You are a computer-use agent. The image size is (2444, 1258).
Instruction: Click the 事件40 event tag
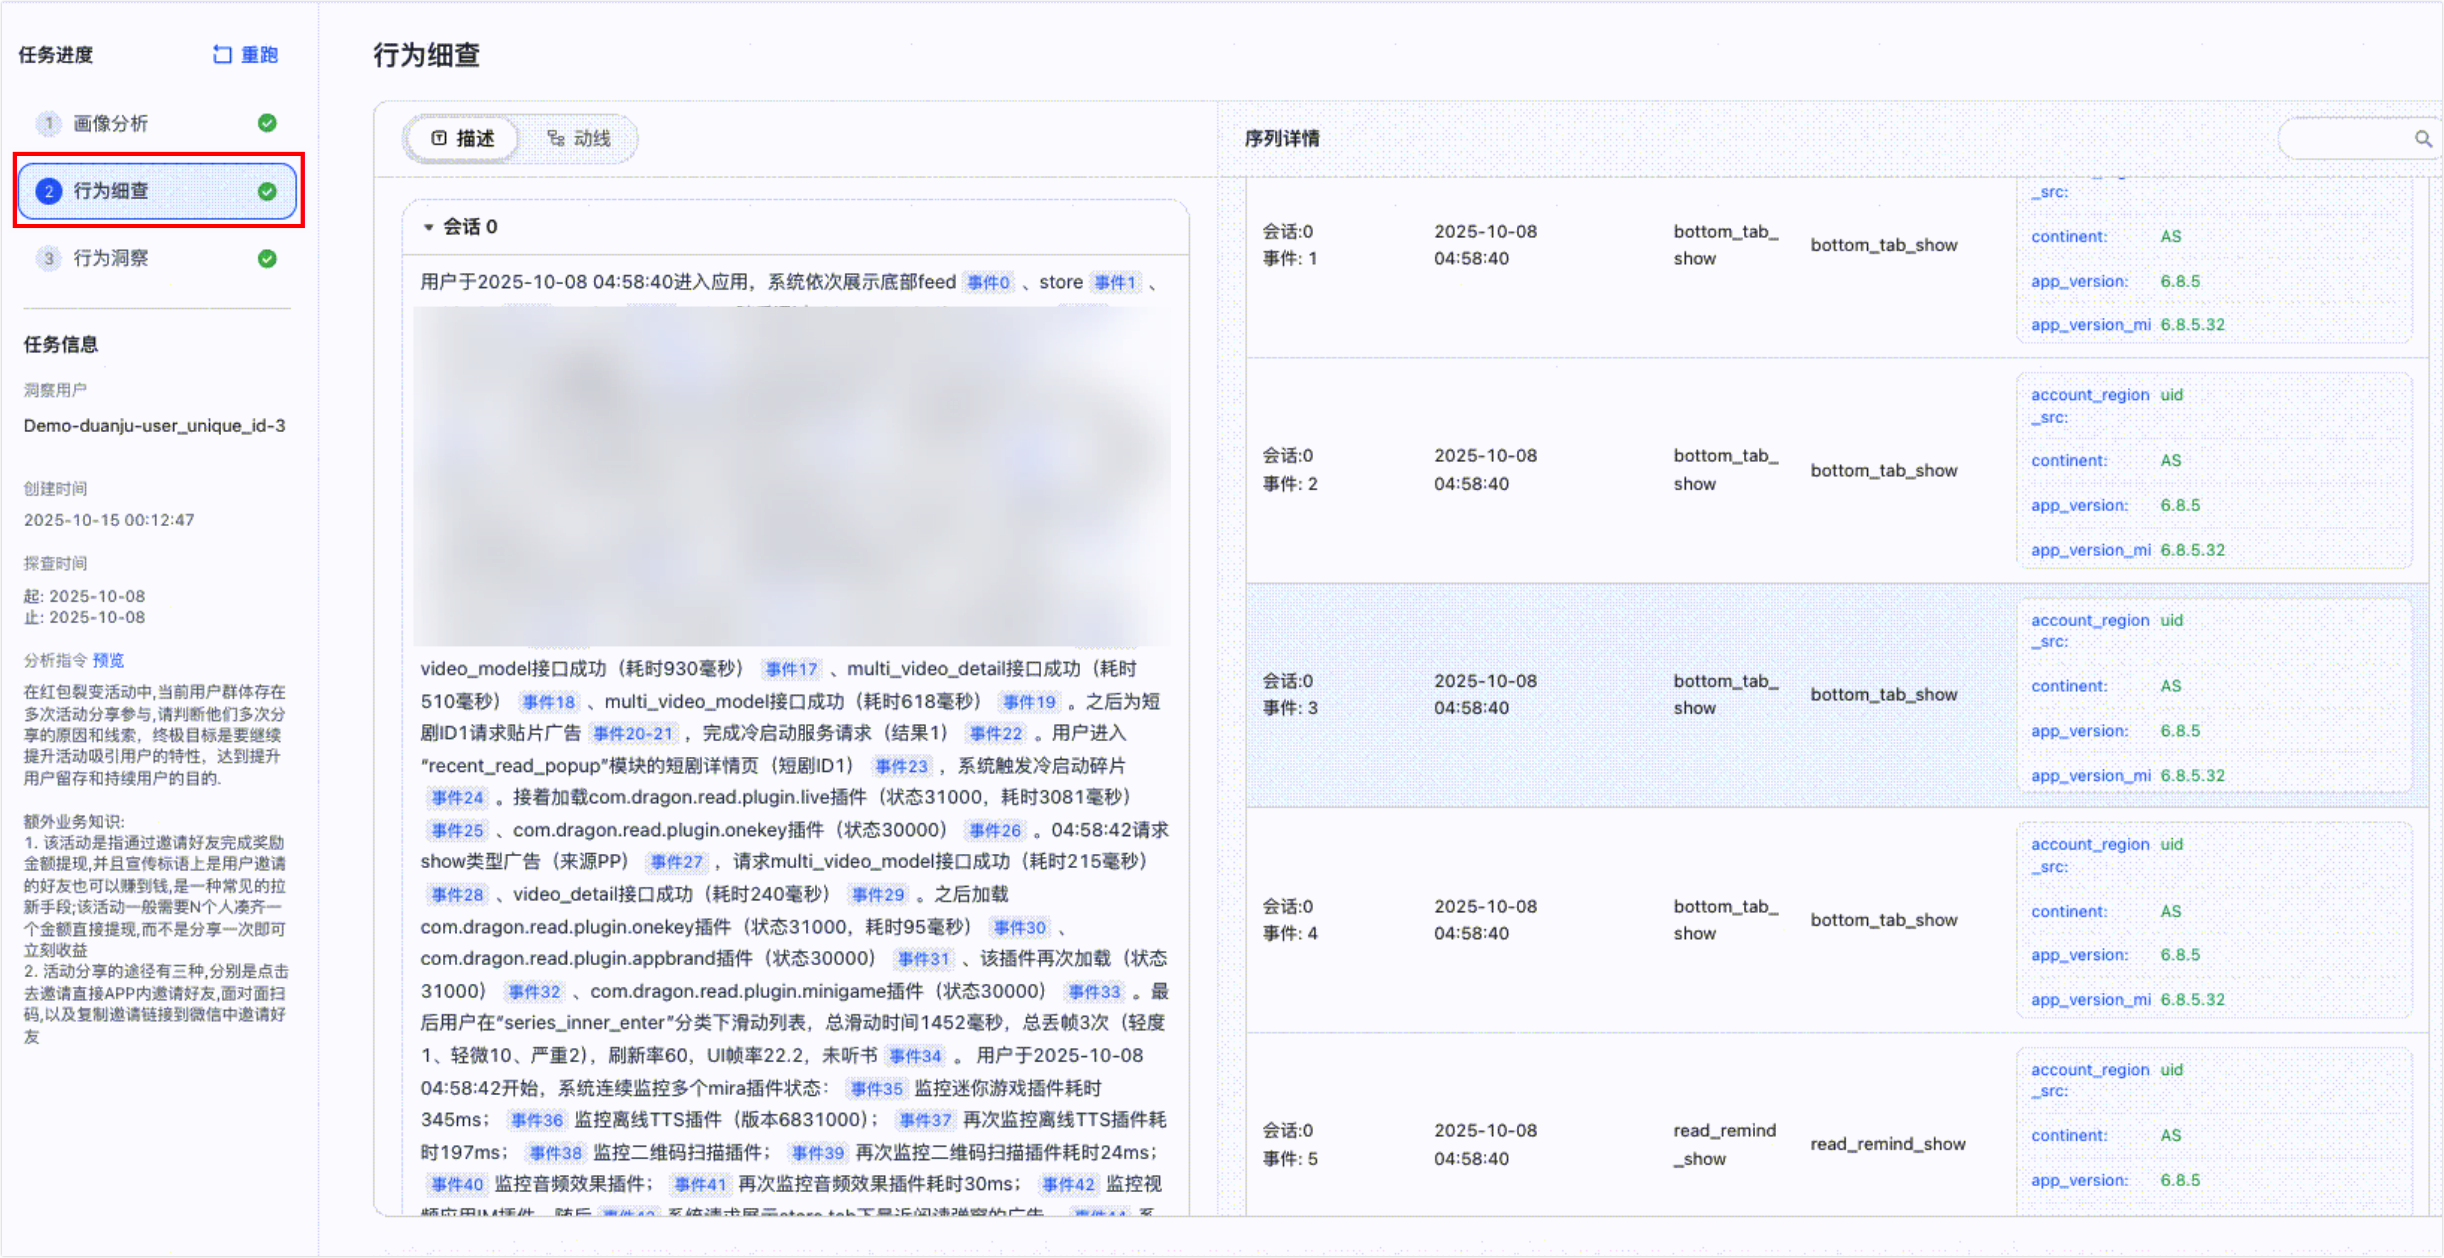(457, 1185)
